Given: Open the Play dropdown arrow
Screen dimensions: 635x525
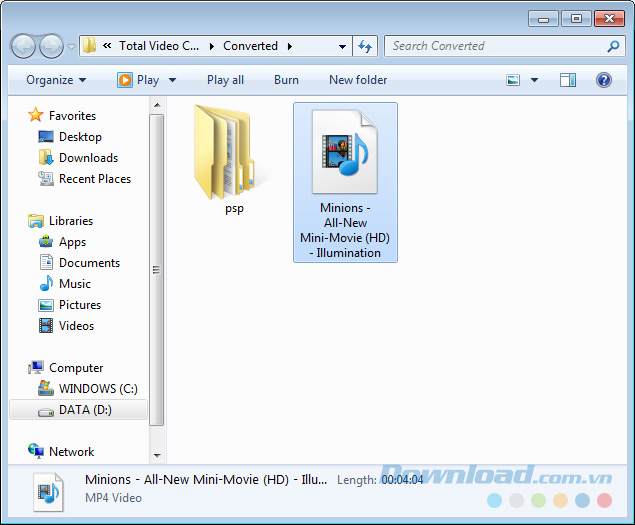Looking at the screenshot, I should [x=172, y=80].
